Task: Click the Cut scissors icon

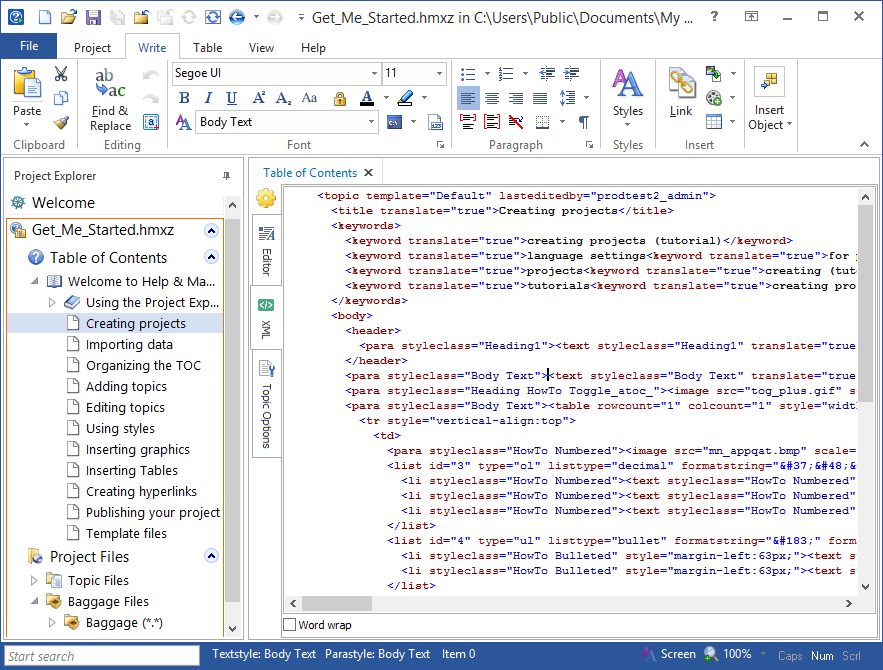Action: click(61, 74)
